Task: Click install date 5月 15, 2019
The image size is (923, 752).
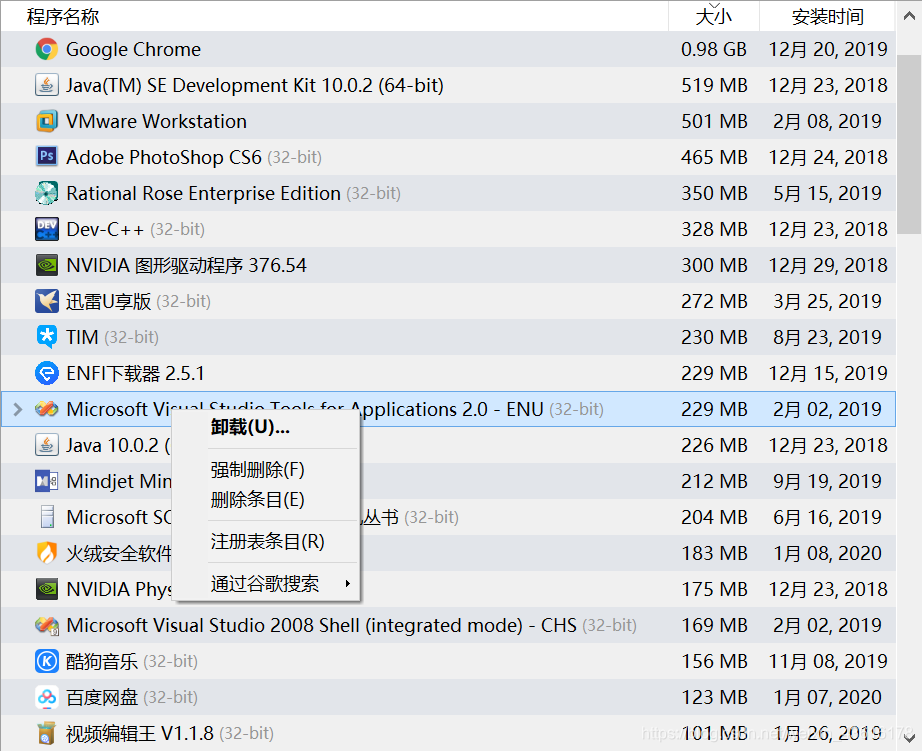Action: [828, 193]
